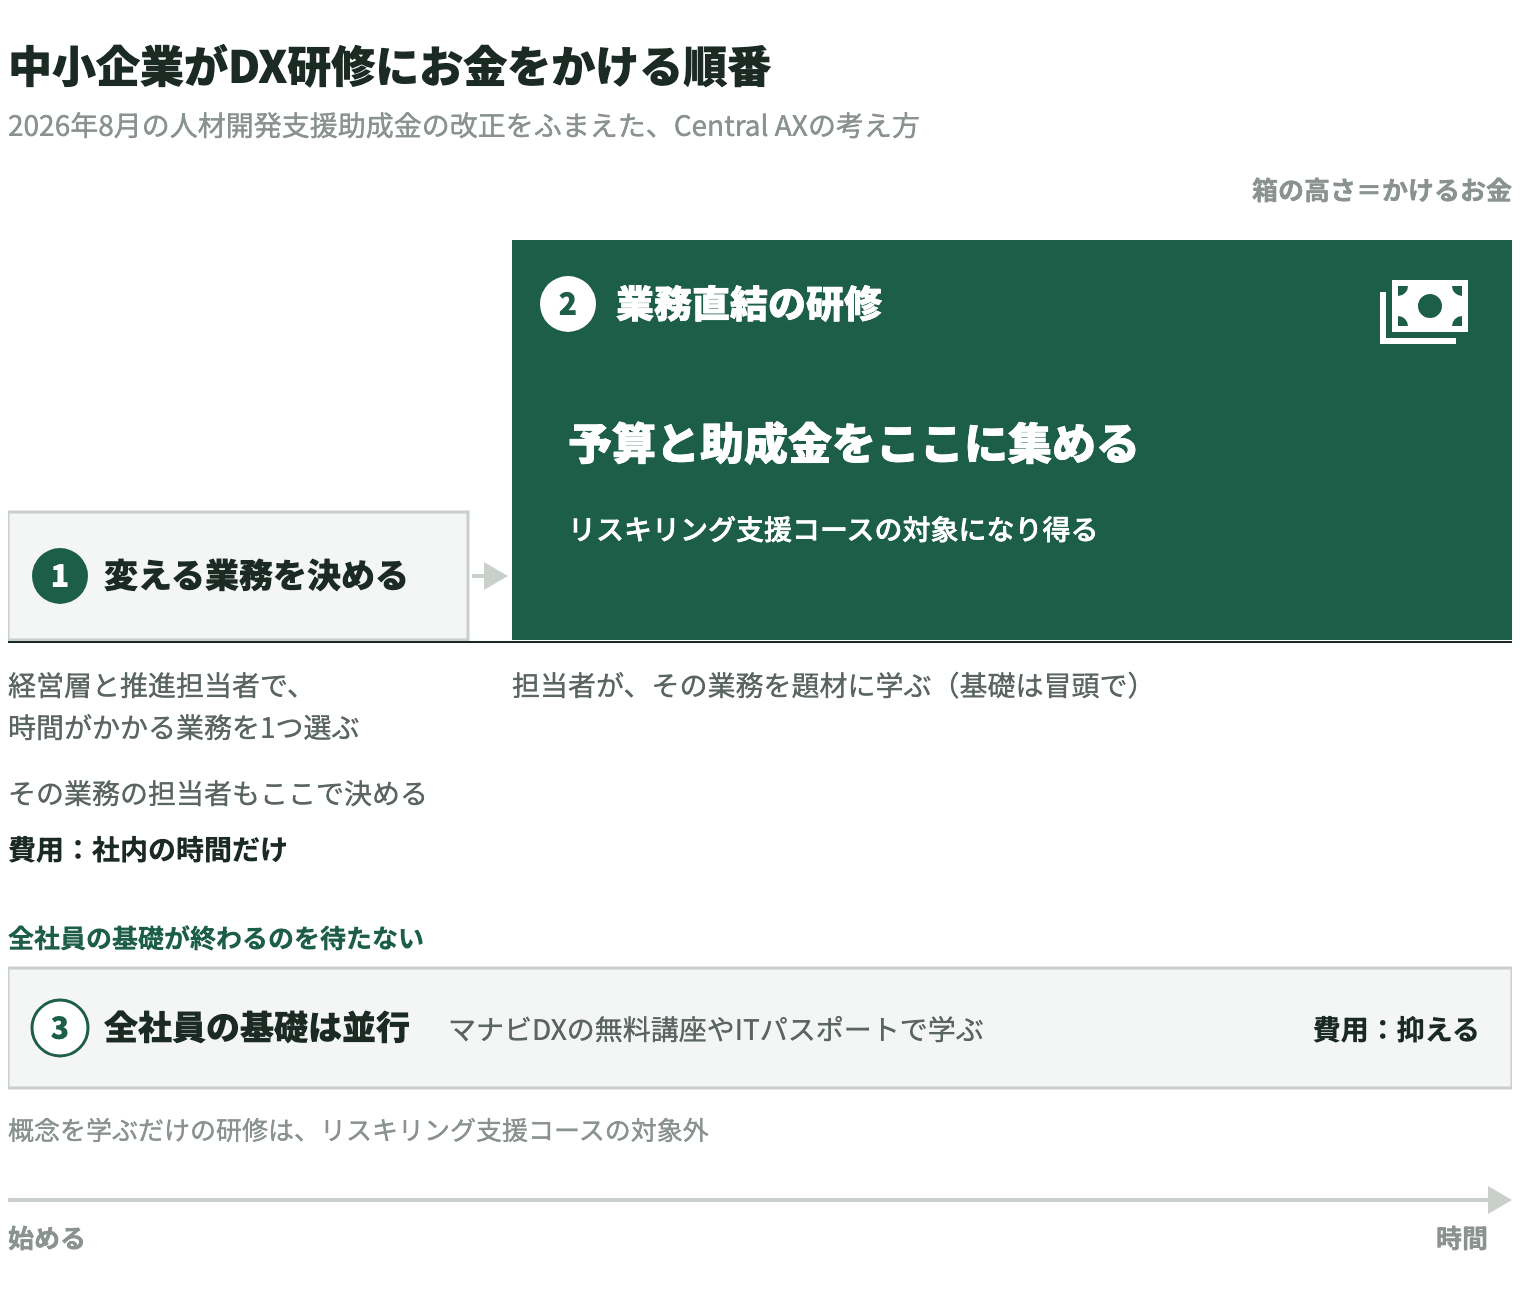Click the title 中小企業がDX研修にお金をかける順番
The width and height of the screenshot is (1520, 1311).
tap(390, 68)
